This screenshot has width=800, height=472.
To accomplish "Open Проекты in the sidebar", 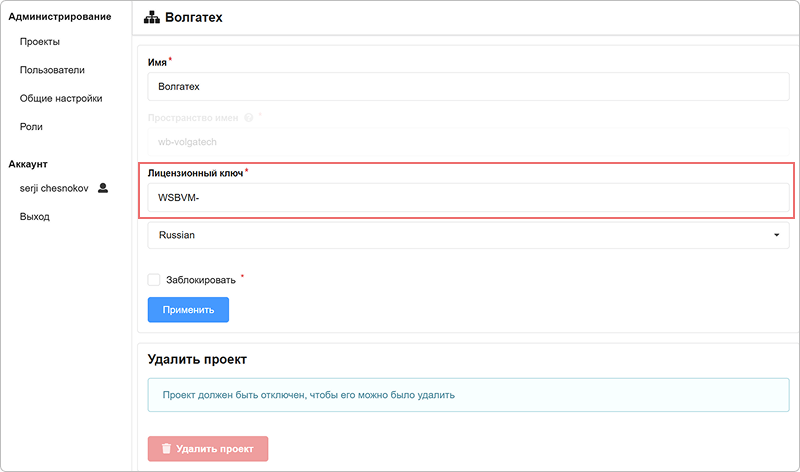I will click(40, 42).
